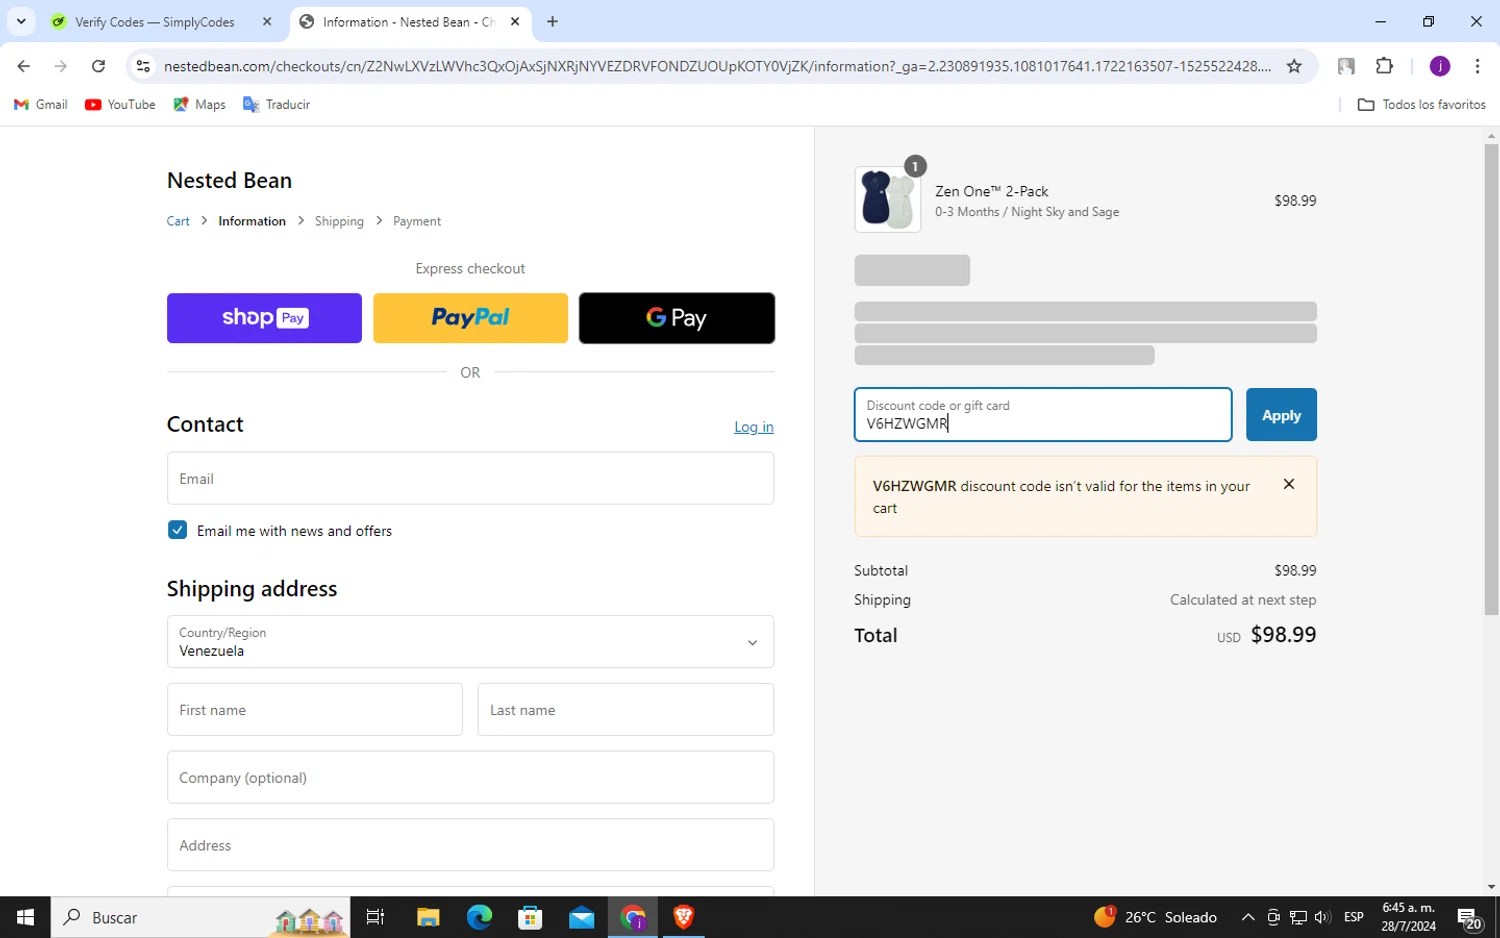Viewport: 1500px width, 938px height.
Task: Open Microsoft Store from taskbar
Action: [x=530, y=917]
